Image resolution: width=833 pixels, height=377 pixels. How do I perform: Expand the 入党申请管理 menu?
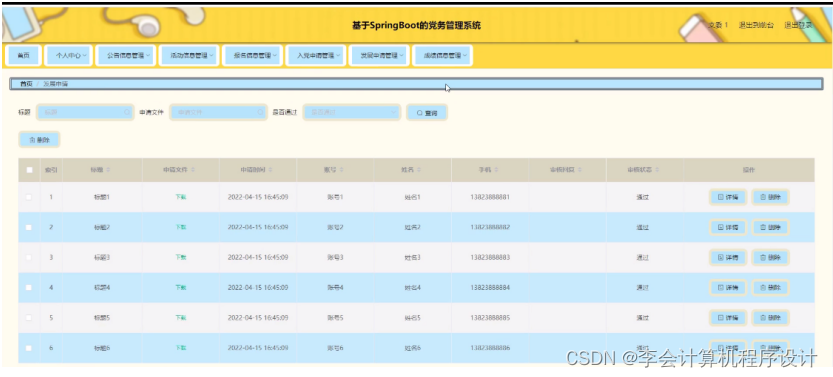click(x=316, y=55)
